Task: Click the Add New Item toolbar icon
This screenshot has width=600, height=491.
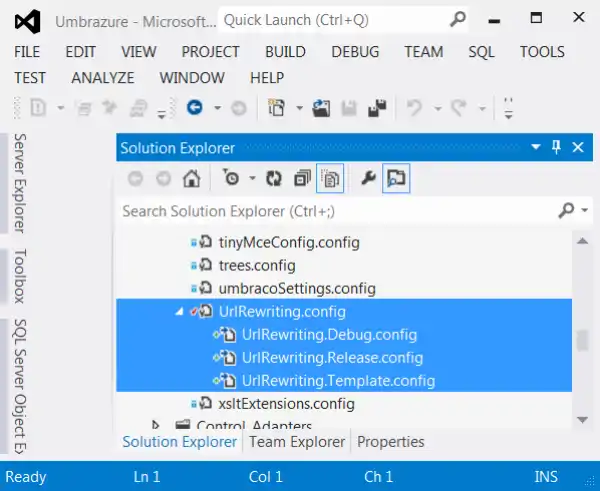Action: [x=277, y=108]
